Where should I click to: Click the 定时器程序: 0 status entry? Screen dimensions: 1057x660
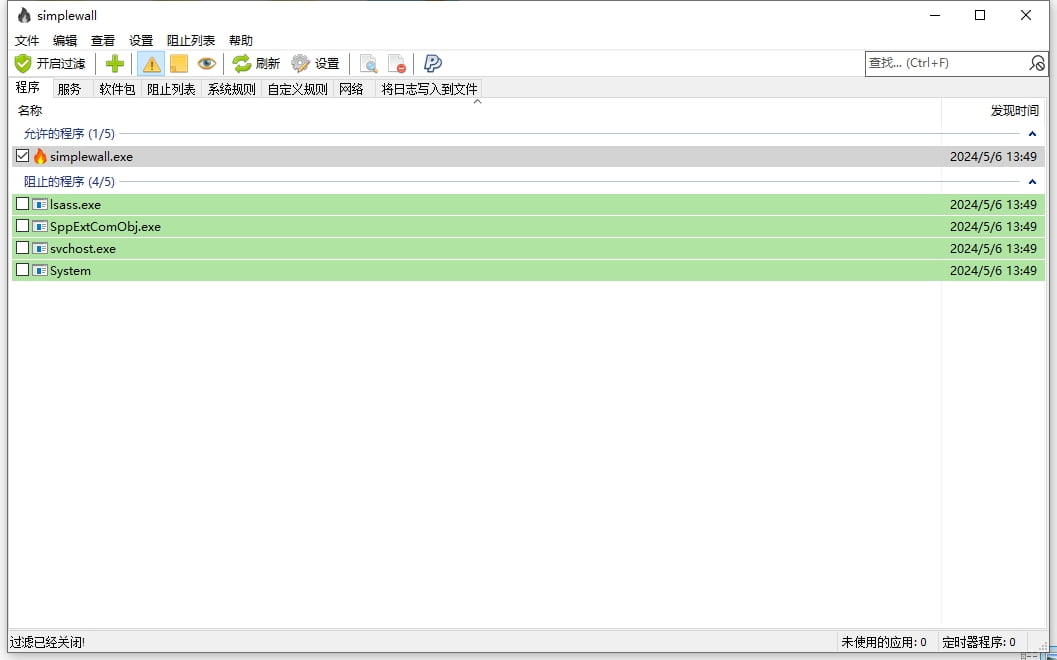(979, 642)
